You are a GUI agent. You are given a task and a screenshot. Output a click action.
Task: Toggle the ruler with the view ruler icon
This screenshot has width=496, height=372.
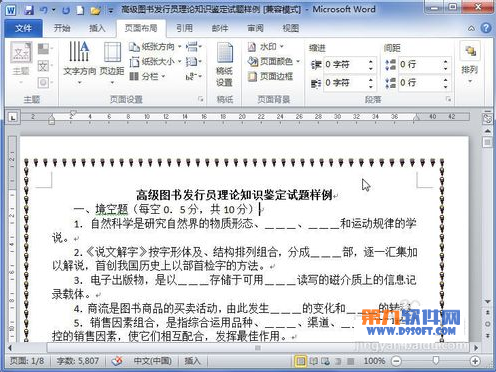487,118
